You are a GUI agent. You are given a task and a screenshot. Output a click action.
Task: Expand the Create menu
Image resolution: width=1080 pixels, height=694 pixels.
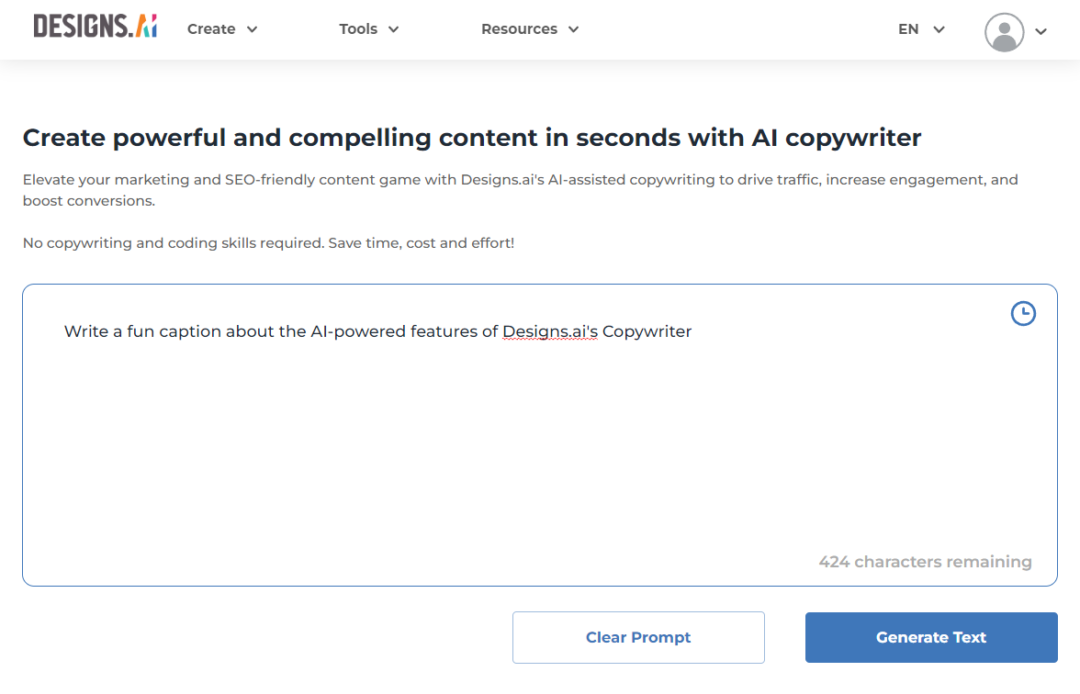(x=222, y=29)
